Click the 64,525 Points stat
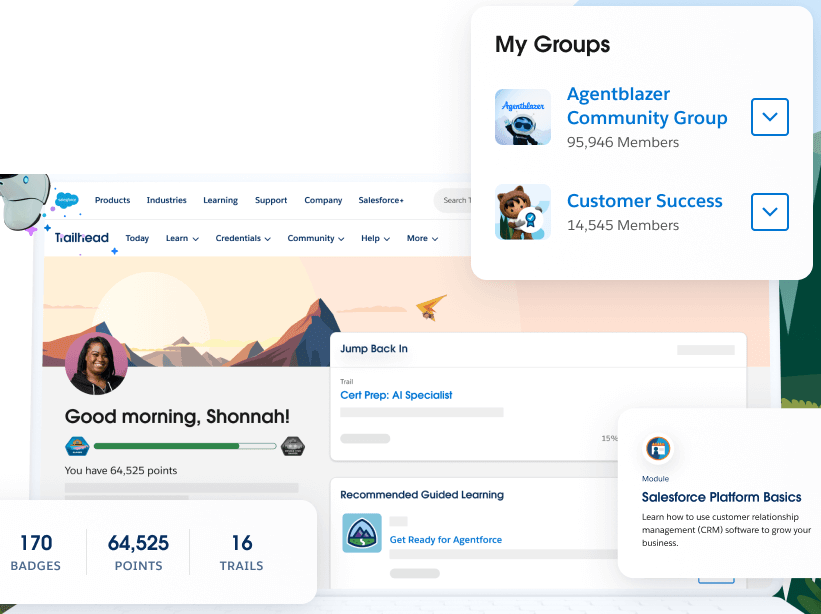The width and height of the screenshot is (821, 614). point(138,552)
